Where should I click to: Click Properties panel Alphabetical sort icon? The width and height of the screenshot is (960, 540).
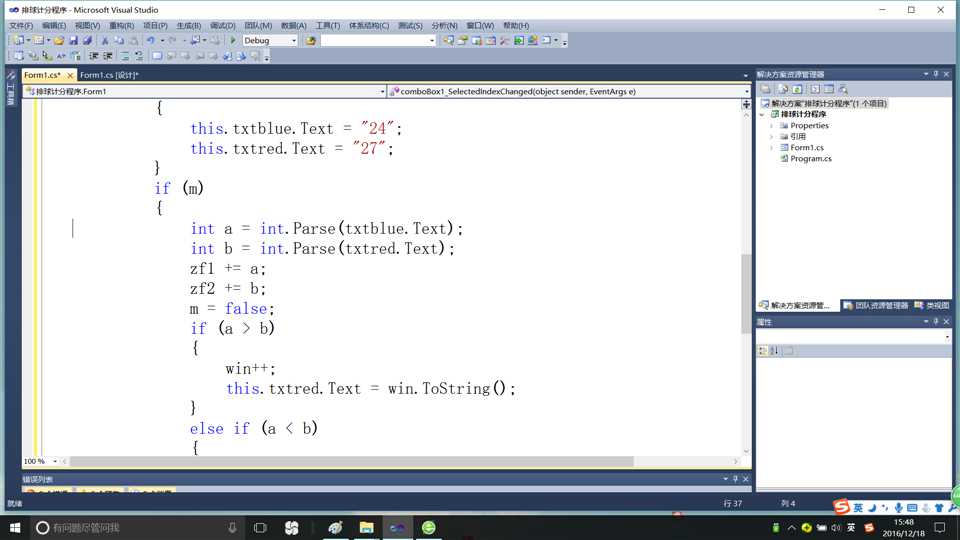point(774,351)
